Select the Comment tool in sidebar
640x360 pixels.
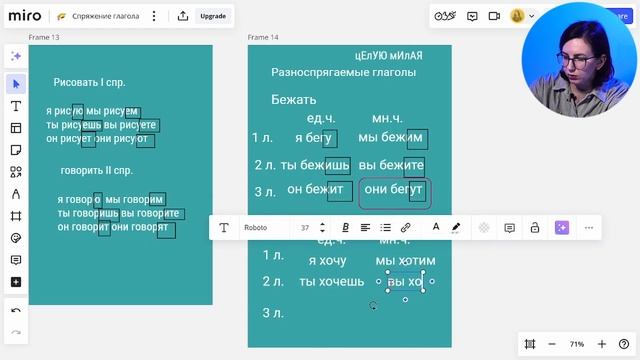(x=16, y=260)
